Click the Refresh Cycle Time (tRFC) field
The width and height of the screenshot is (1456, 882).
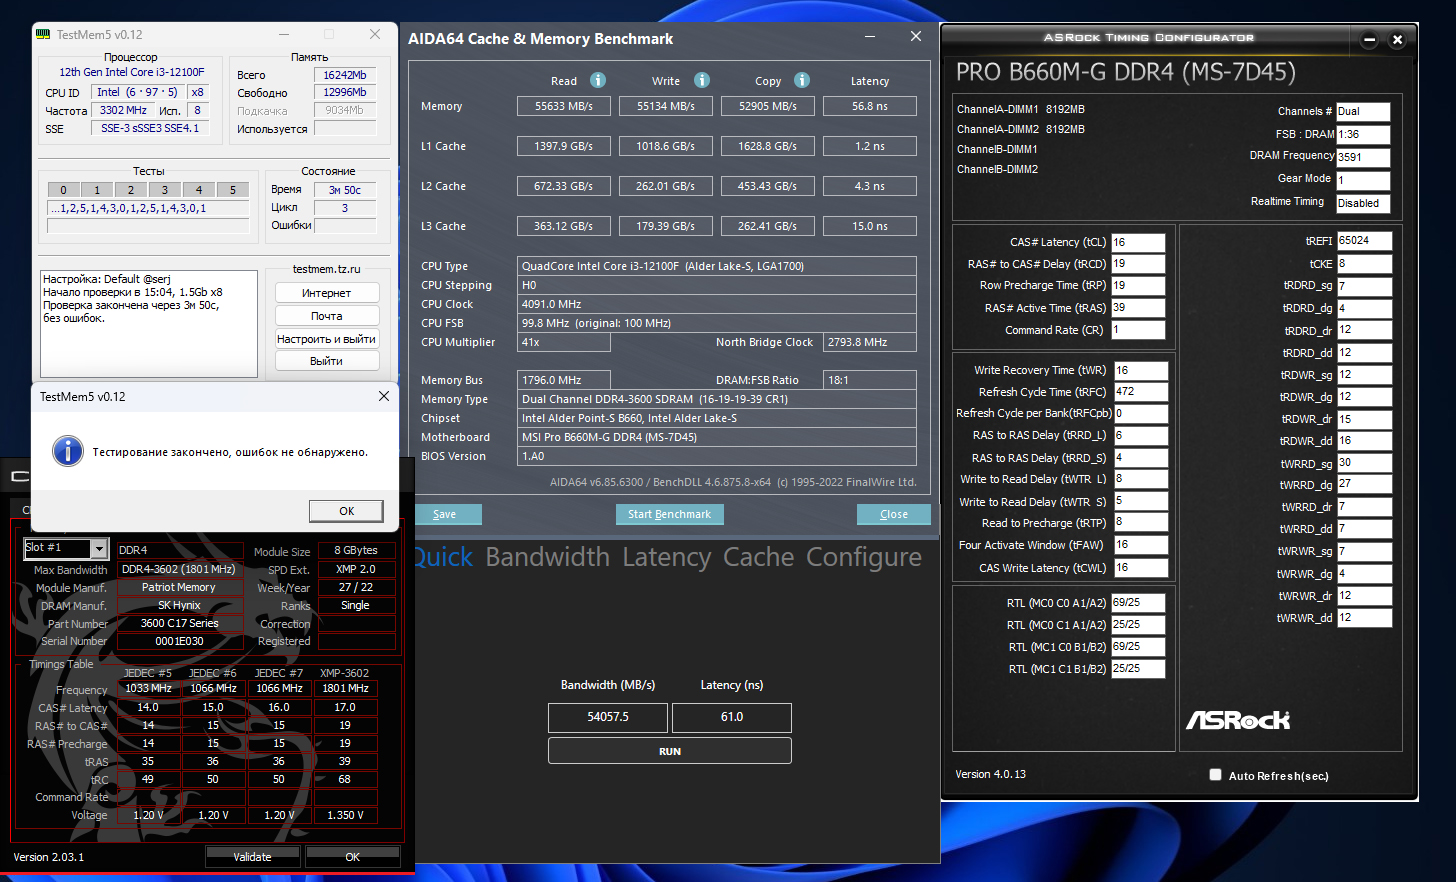click(1141, 392)
